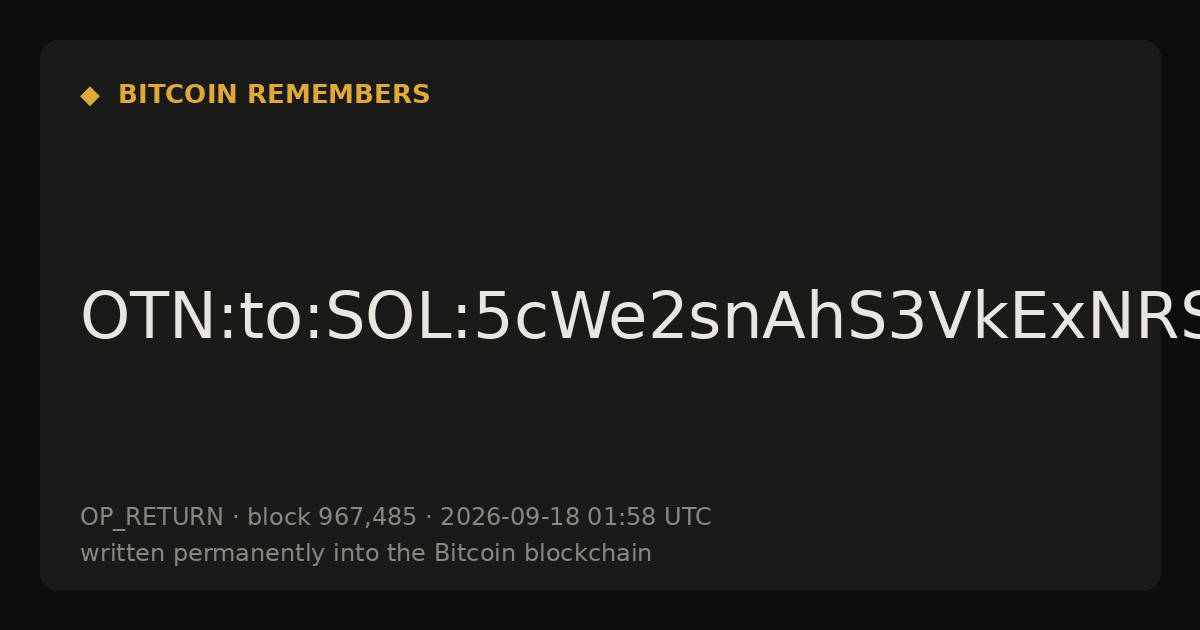Click the OP_RETURN label

pyautogui.click(x=152, y=518)
